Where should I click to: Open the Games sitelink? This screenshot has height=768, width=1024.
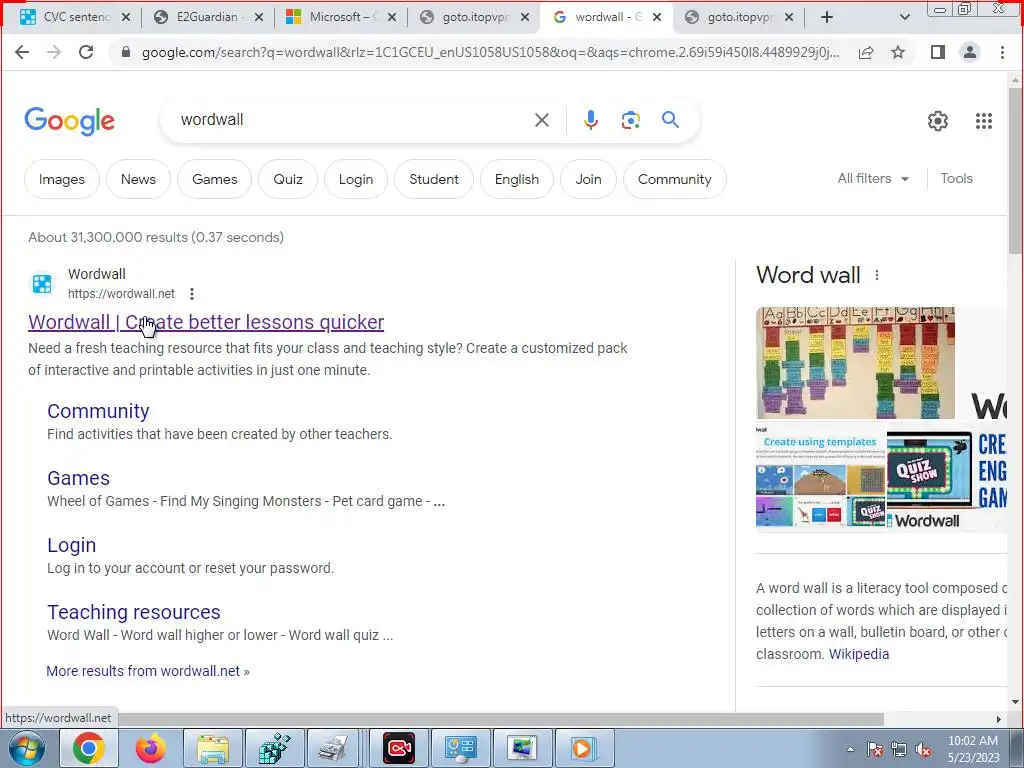[x=78, y=478]
